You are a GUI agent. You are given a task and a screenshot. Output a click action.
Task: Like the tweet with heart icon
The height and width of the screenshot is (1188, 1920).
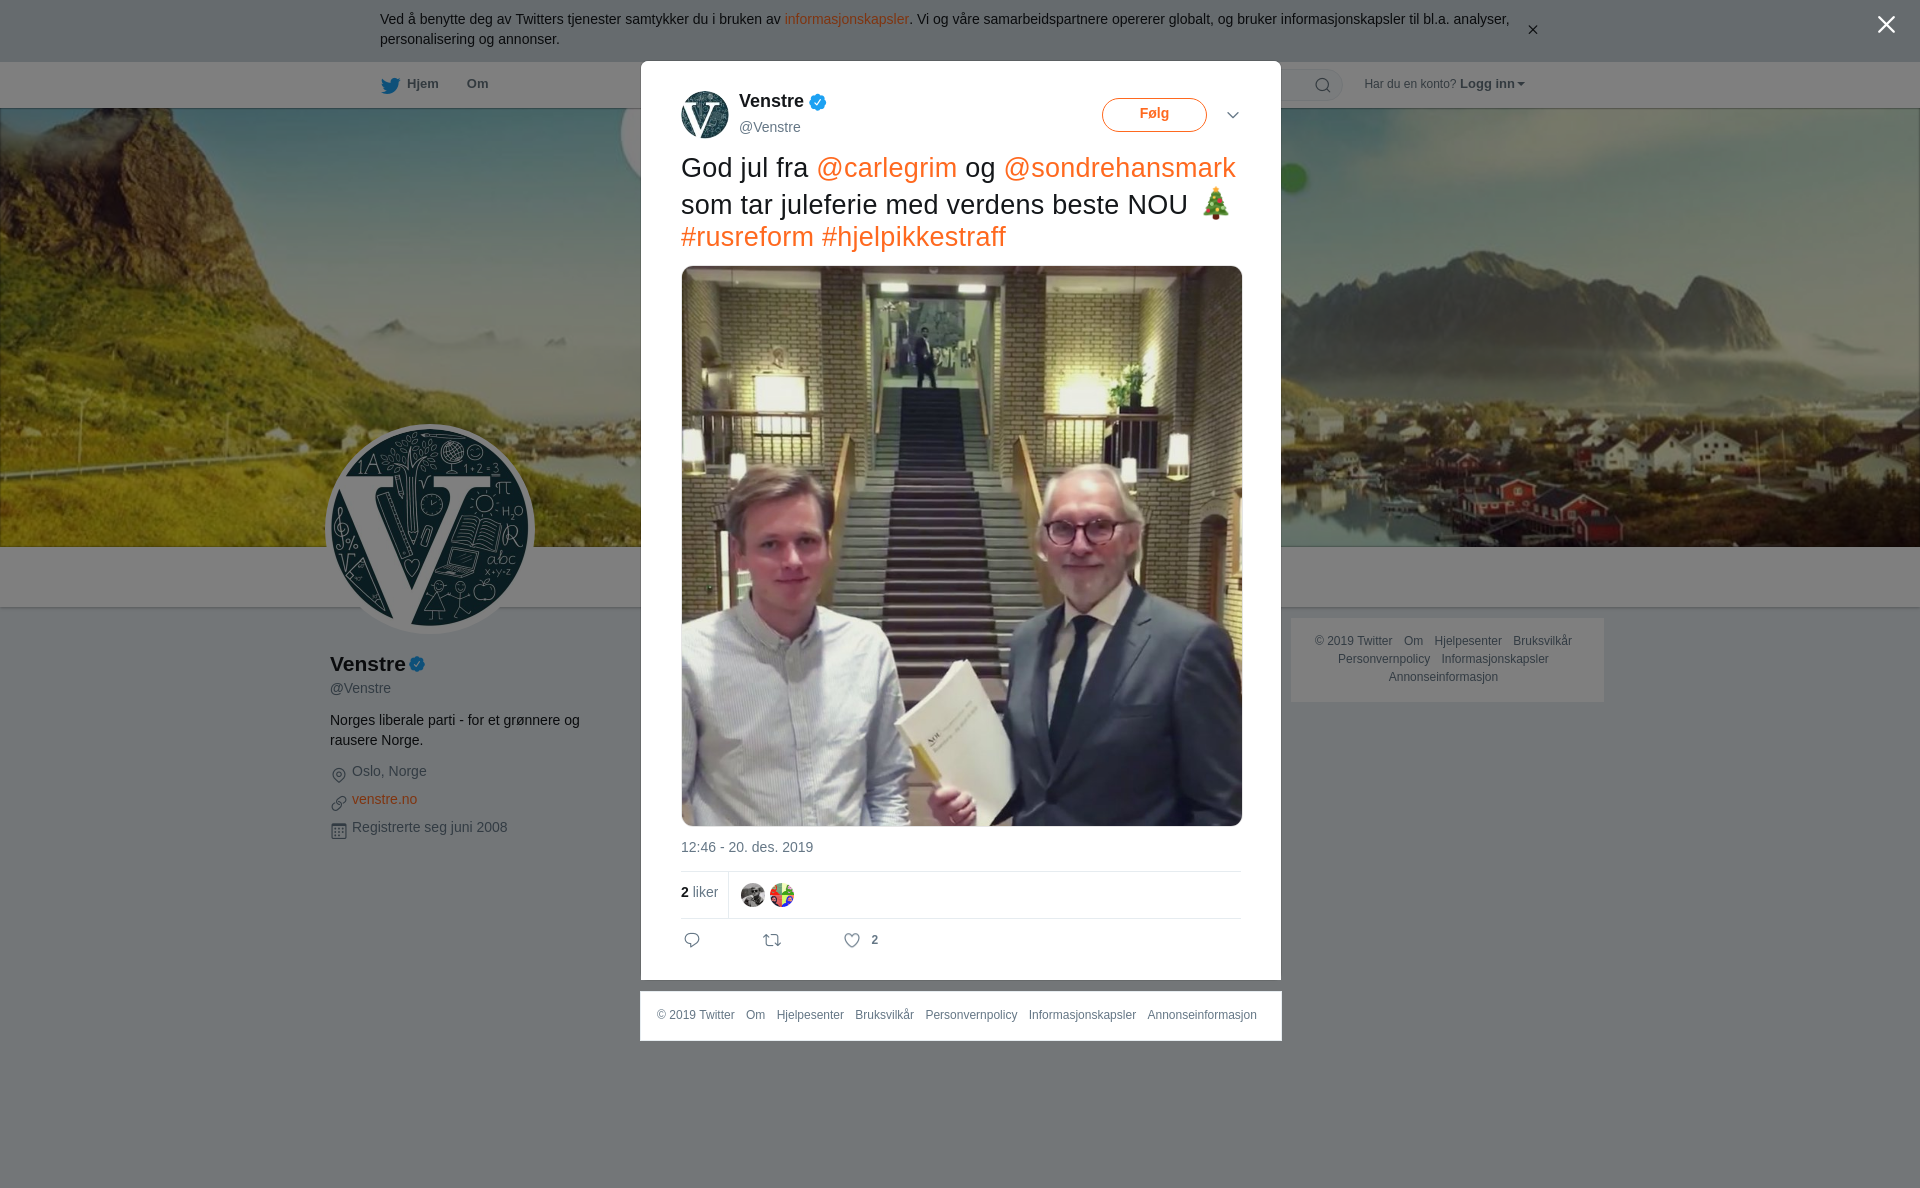pyautogui.click(x=852, y=940)
